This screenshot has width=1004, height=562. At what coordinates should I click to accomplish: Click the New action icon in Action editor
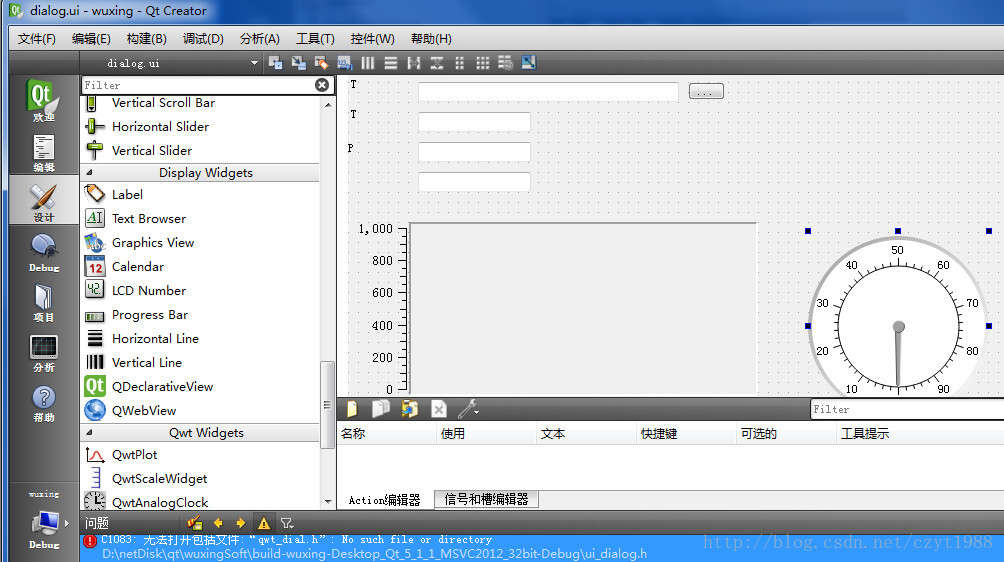(x=352, y=408)
